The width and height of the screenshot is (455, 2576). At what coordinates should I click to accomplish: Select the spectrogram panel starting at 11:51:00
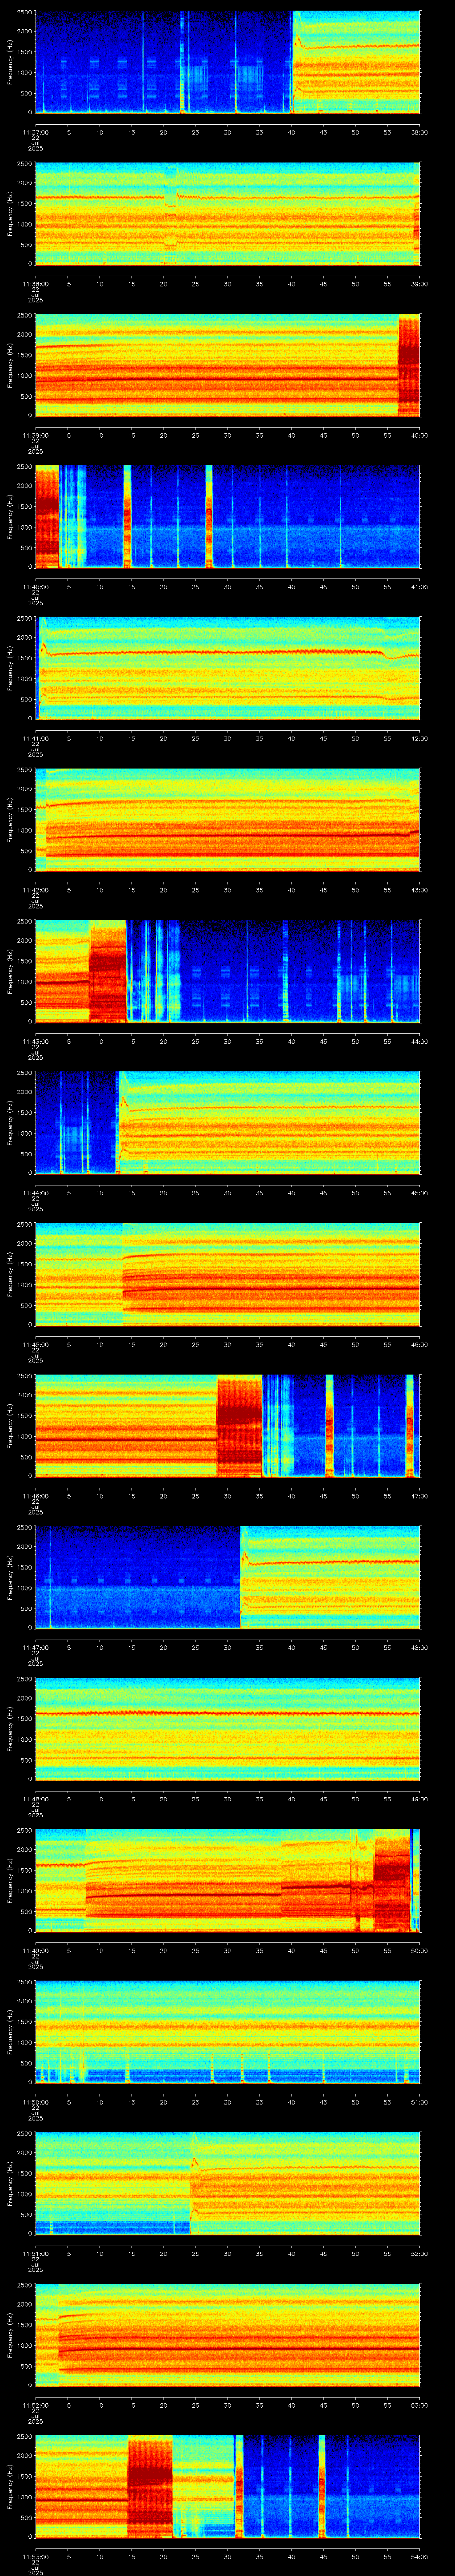click(228, 2183)
